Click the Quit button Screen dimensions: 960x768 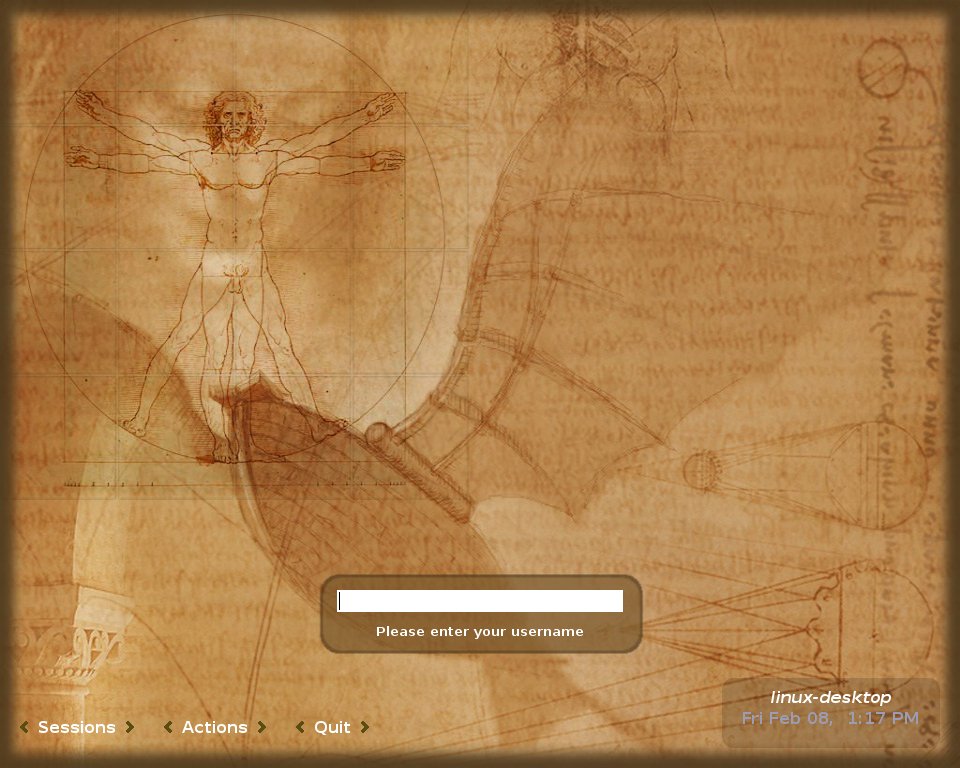[332, 727]
